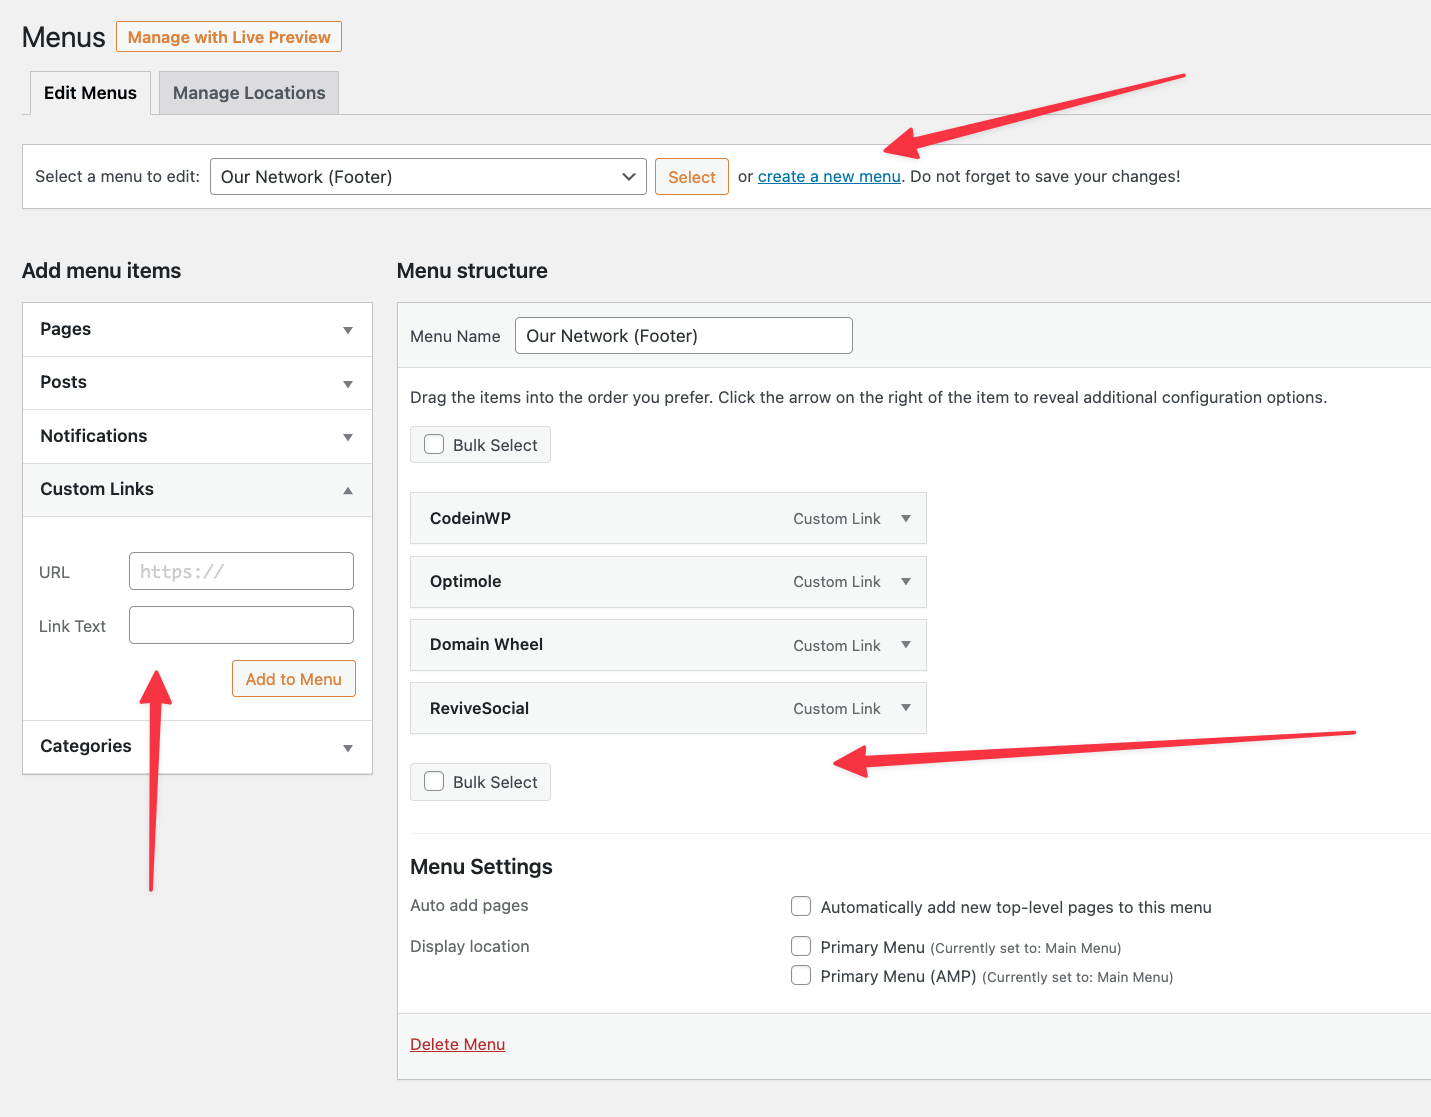
Task: Expand the Posts panel
Action: (347, 383)
